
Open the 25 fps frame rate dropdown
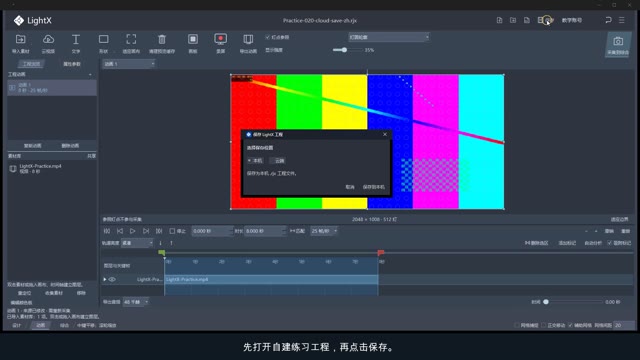(324, 231)
